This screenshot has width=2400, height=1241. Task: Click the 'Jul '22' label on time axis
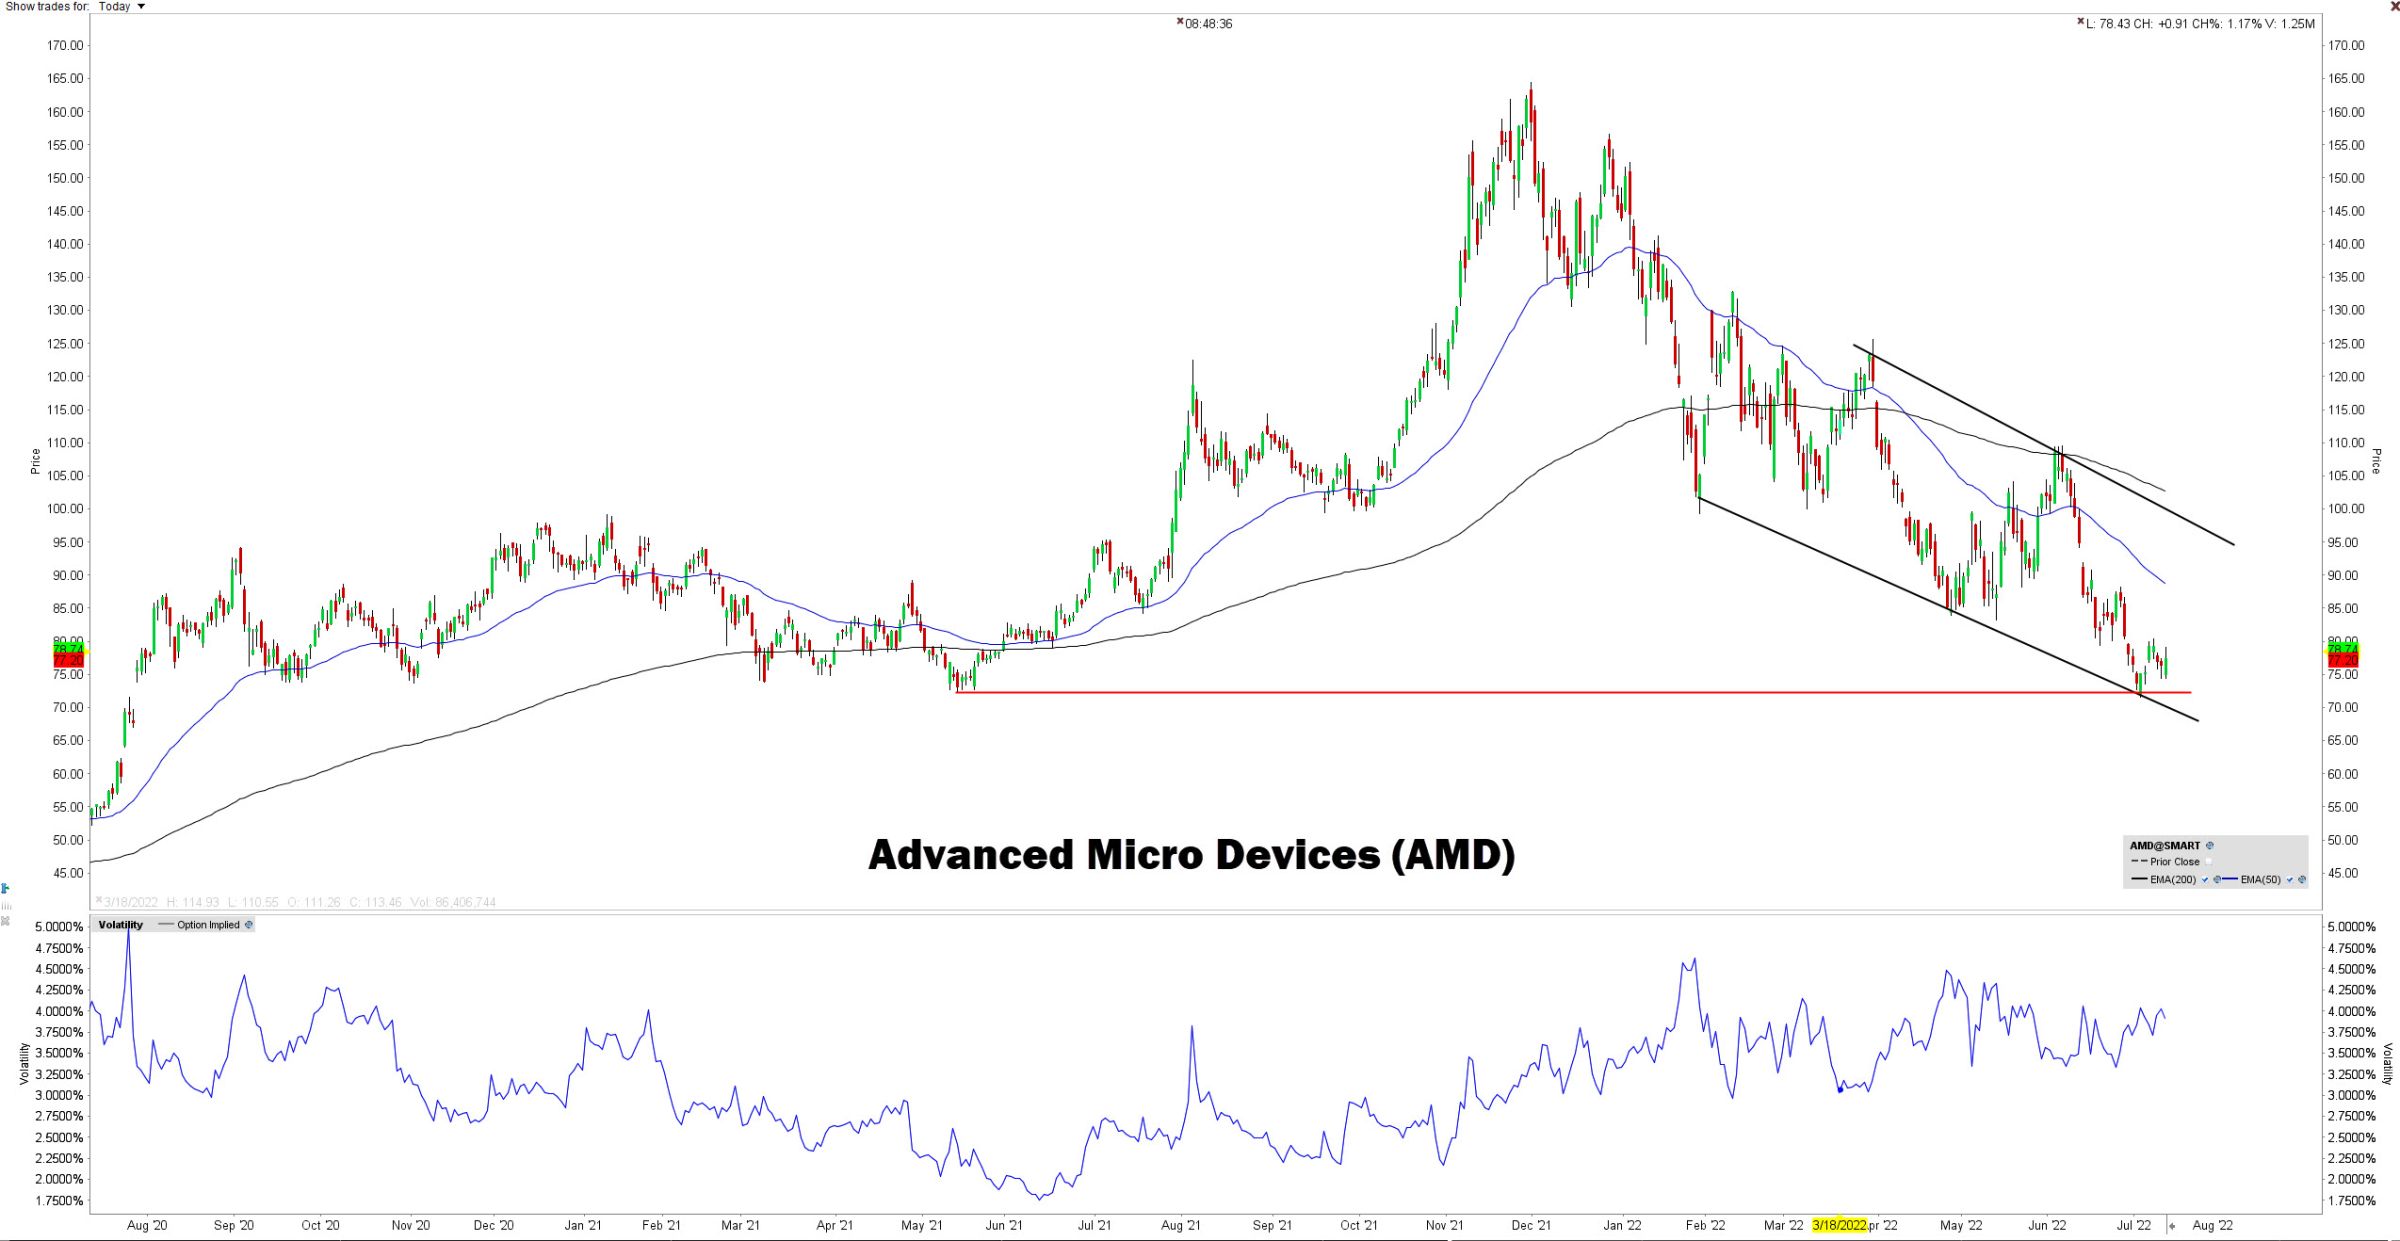[2134, 1225]
